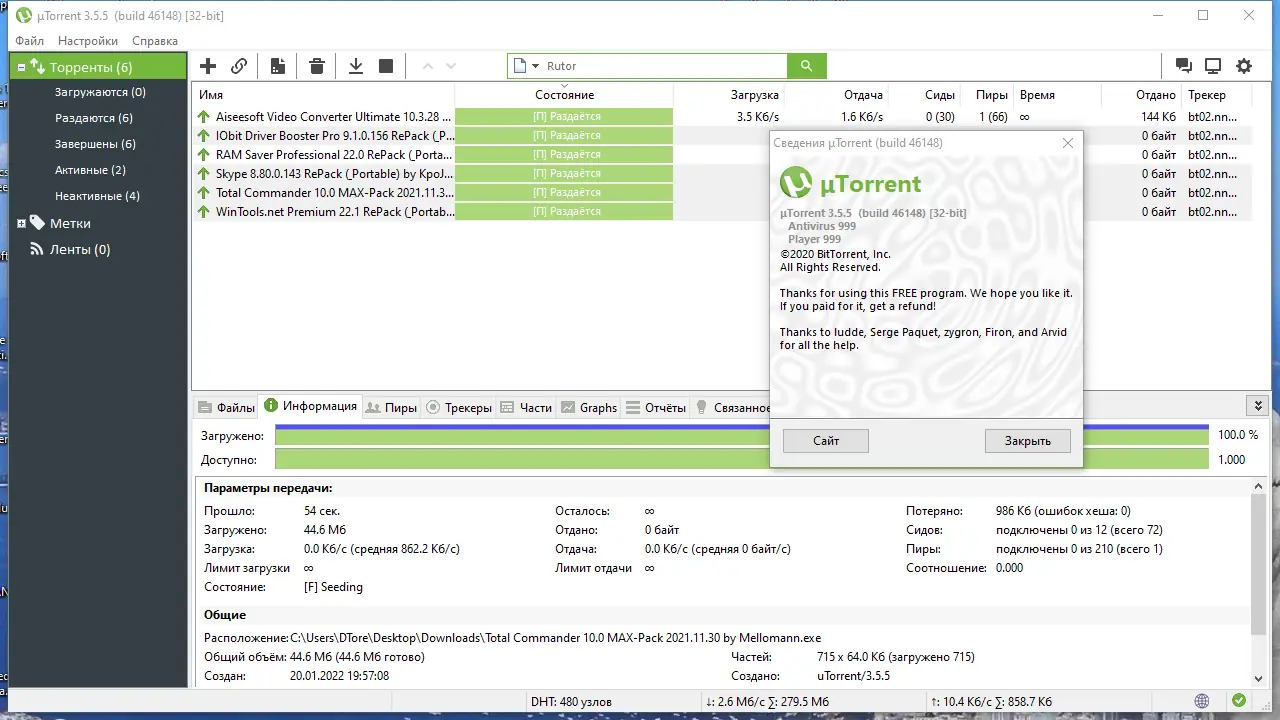Viewport: 1280px width, 720px height.
Task: Run search with the green magnifier icon
Action: click(806, 65)
